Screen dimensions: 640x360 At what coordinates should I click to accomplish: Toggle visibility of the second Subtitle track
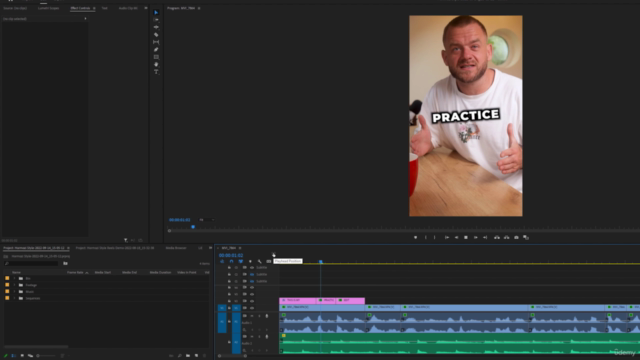click(252, 274)
